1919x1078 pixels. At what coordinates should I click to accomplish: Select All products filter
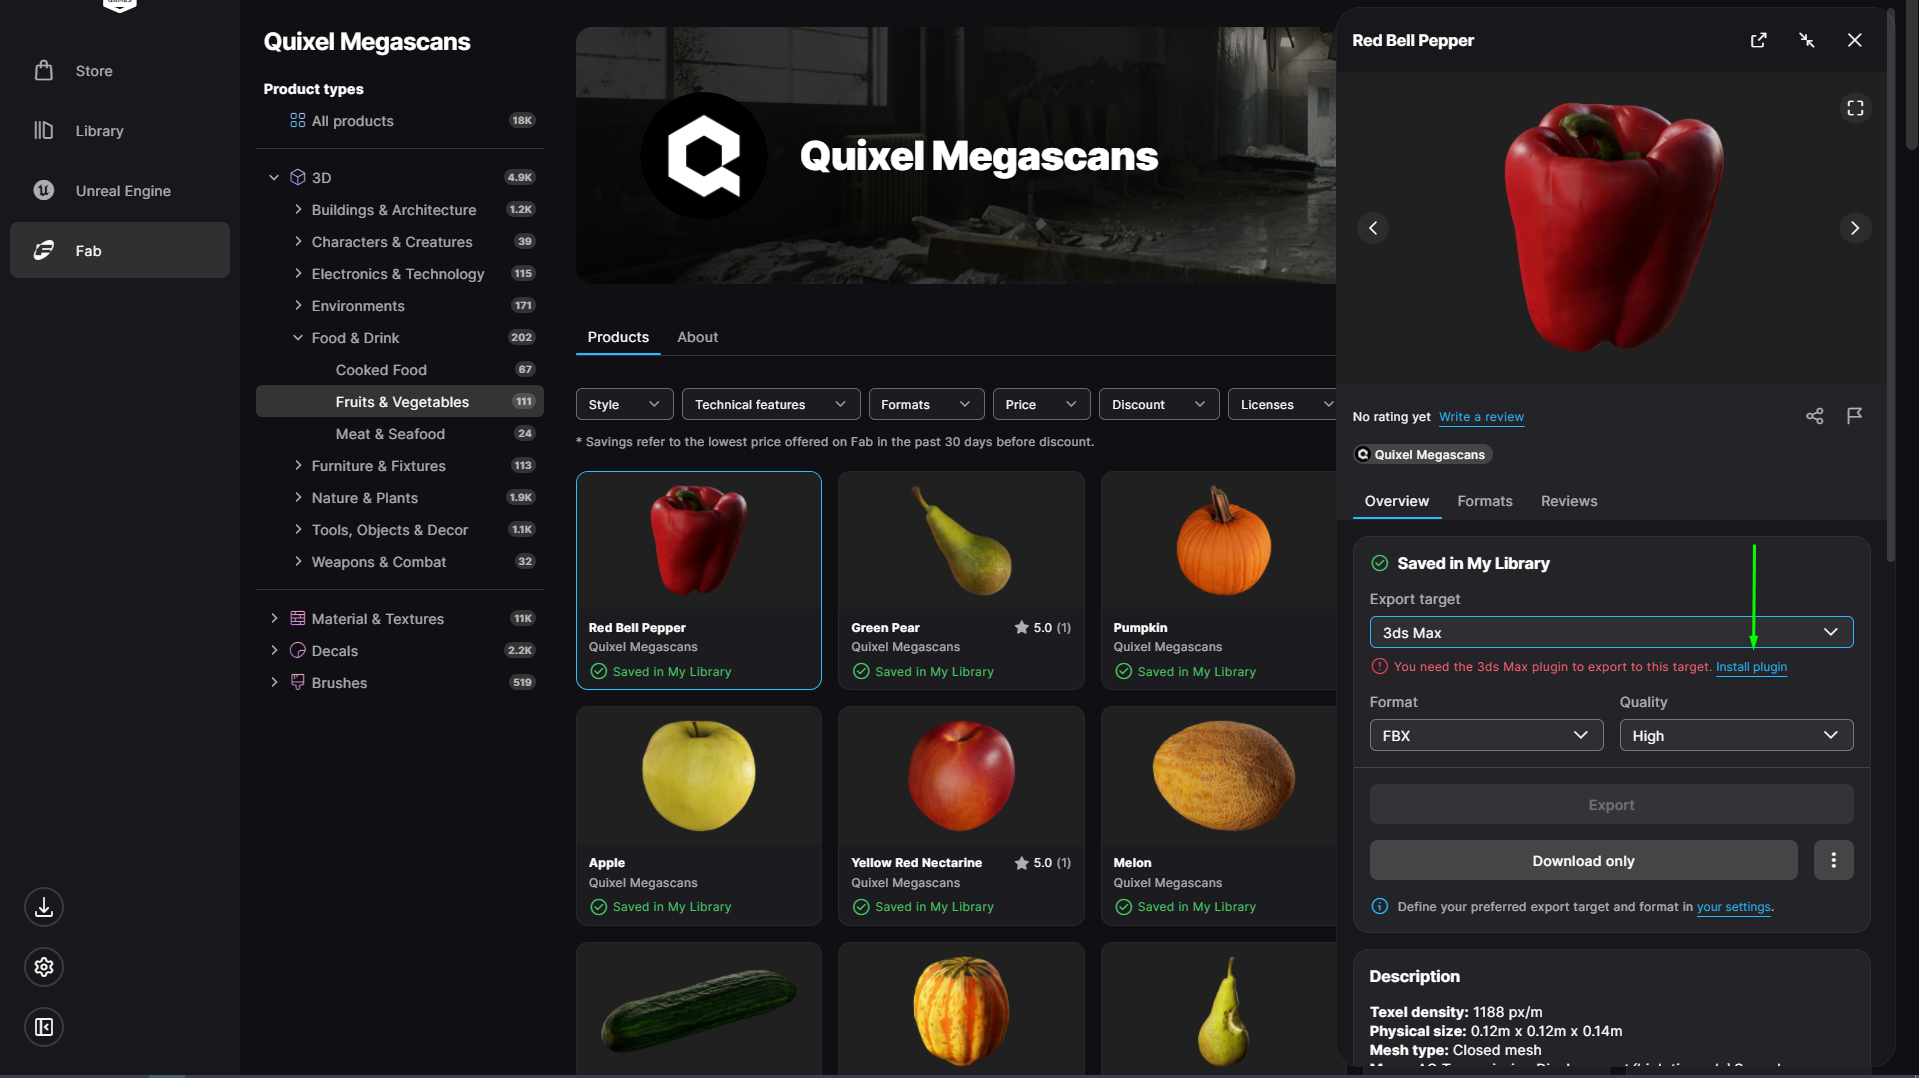400,121
